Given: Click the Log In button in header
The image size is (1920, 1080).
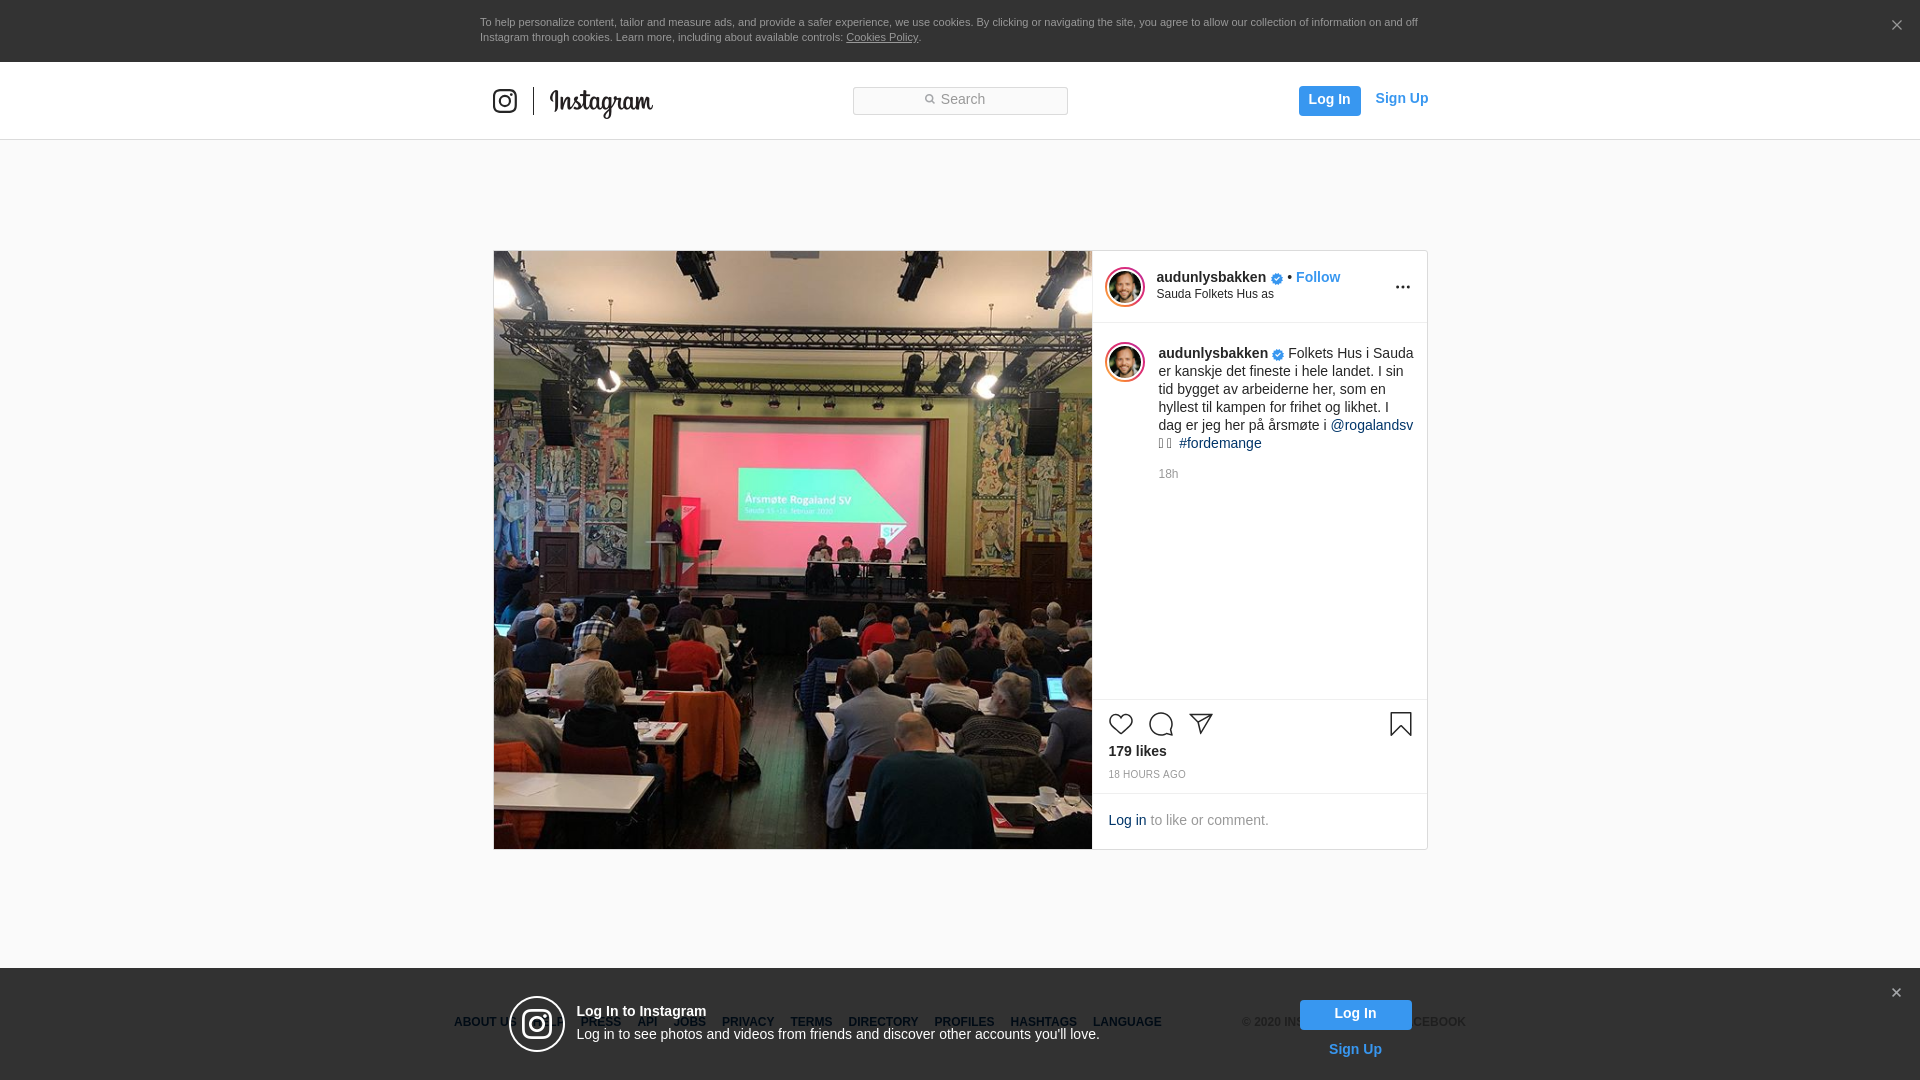Looking at the screenshot, I should (x=1329, y=100).
